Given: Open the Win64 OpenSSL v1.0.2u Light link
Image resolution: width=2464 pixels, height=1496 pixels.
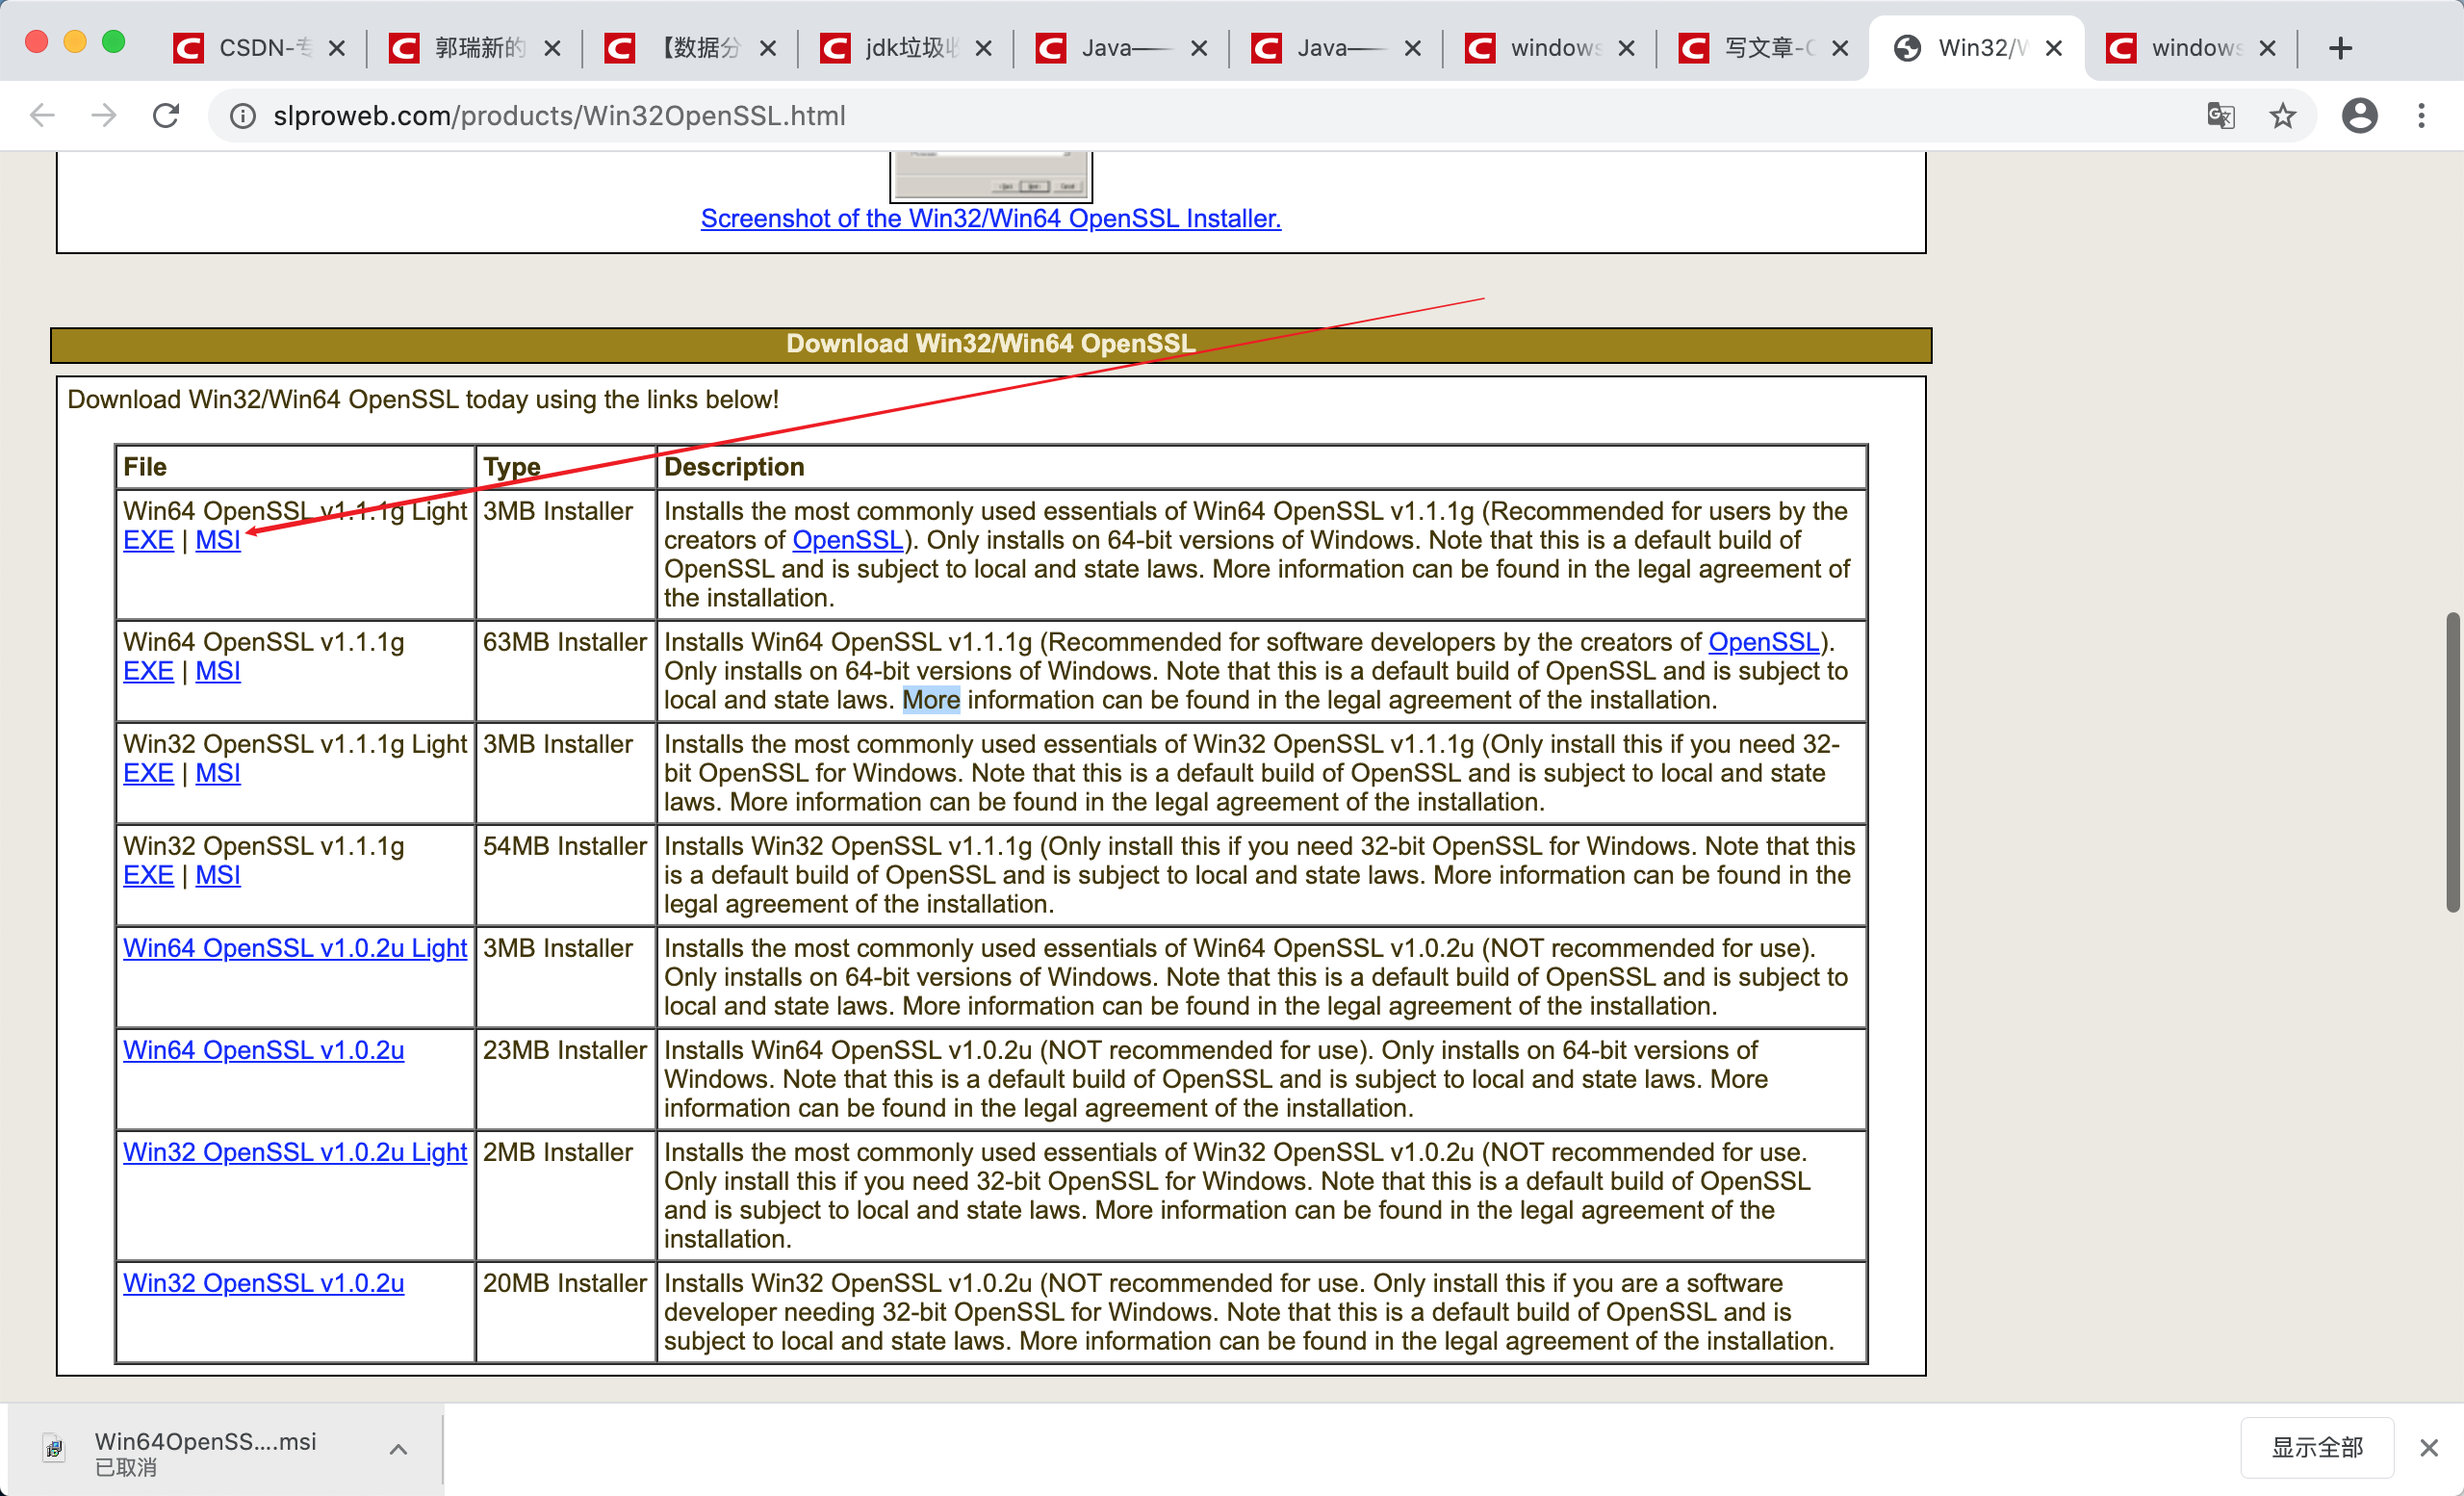Looking at the screenshot, I should click(294, 948).
